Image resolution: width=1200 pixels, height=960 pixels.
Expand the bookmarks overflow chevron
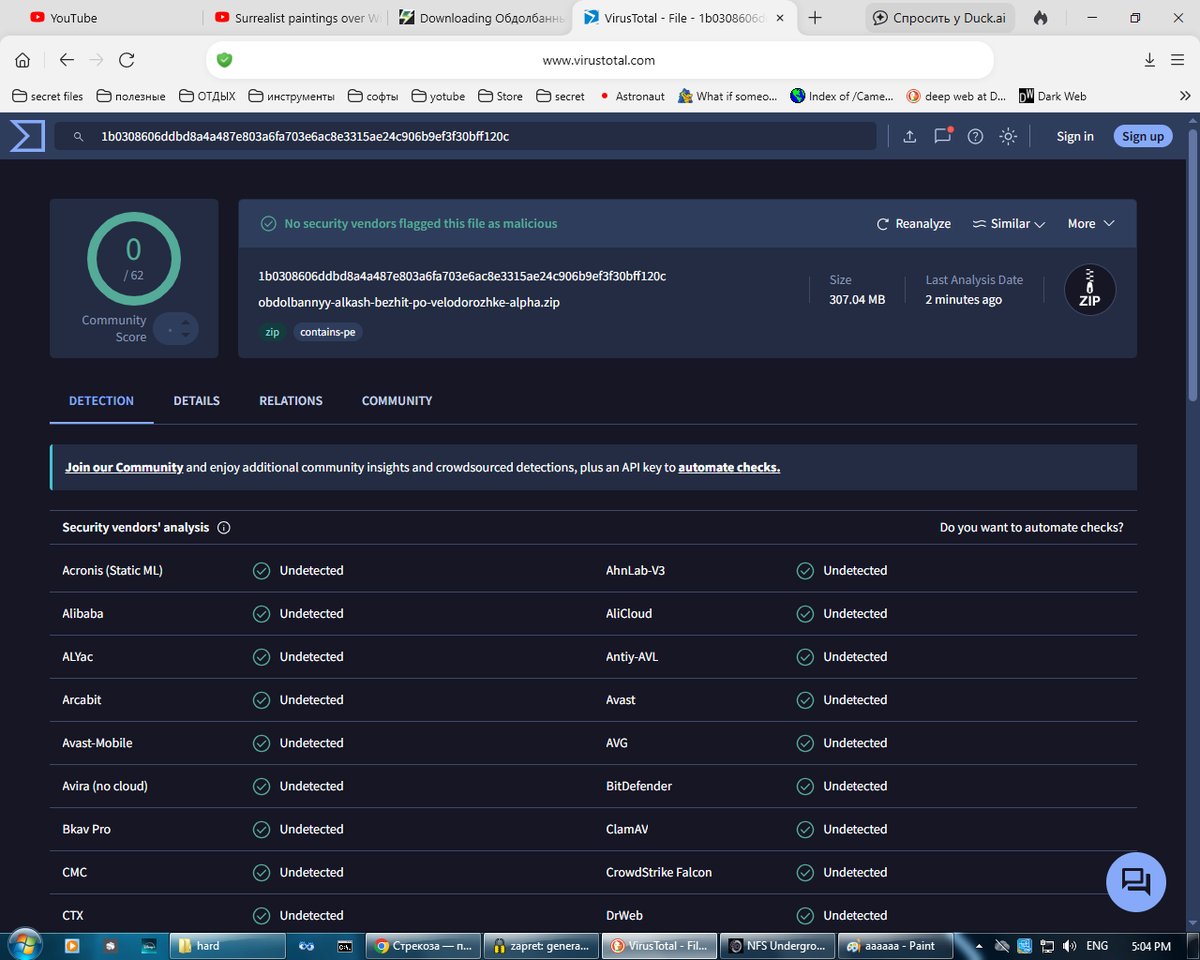pyautogui.click(x=1185, y=96)
